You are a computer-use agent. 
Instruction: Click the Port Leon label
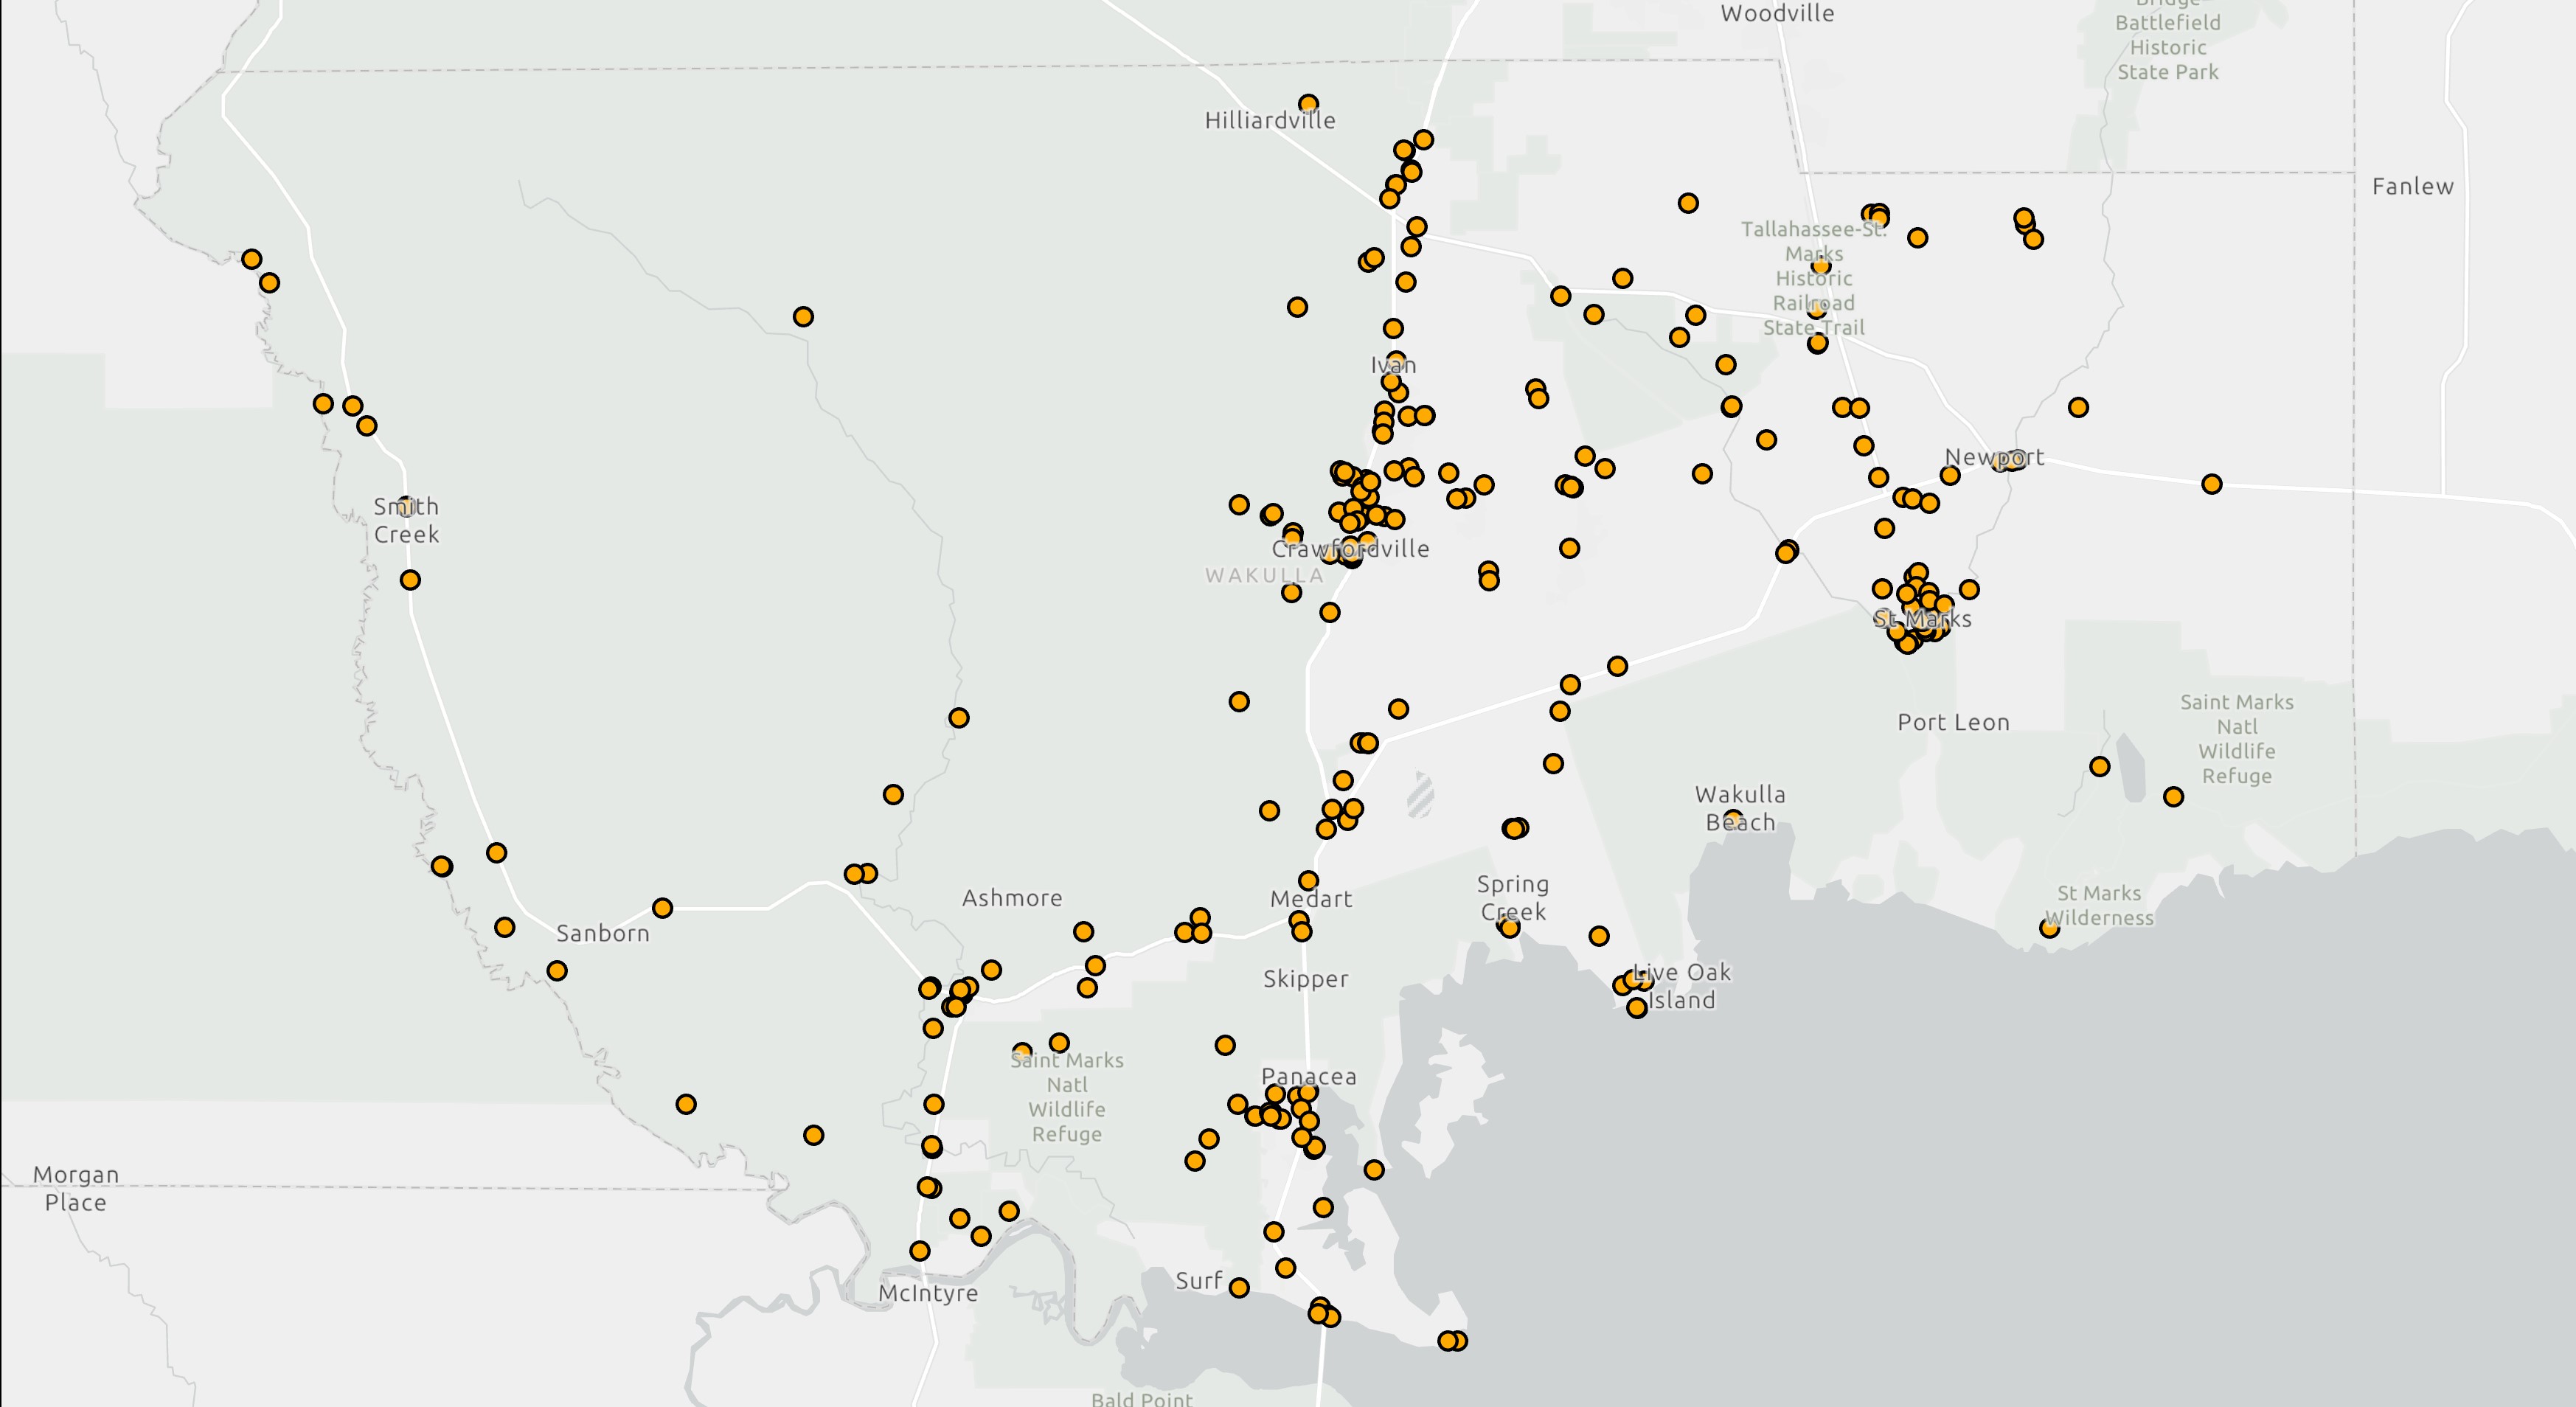click(x=1953, y=722)
